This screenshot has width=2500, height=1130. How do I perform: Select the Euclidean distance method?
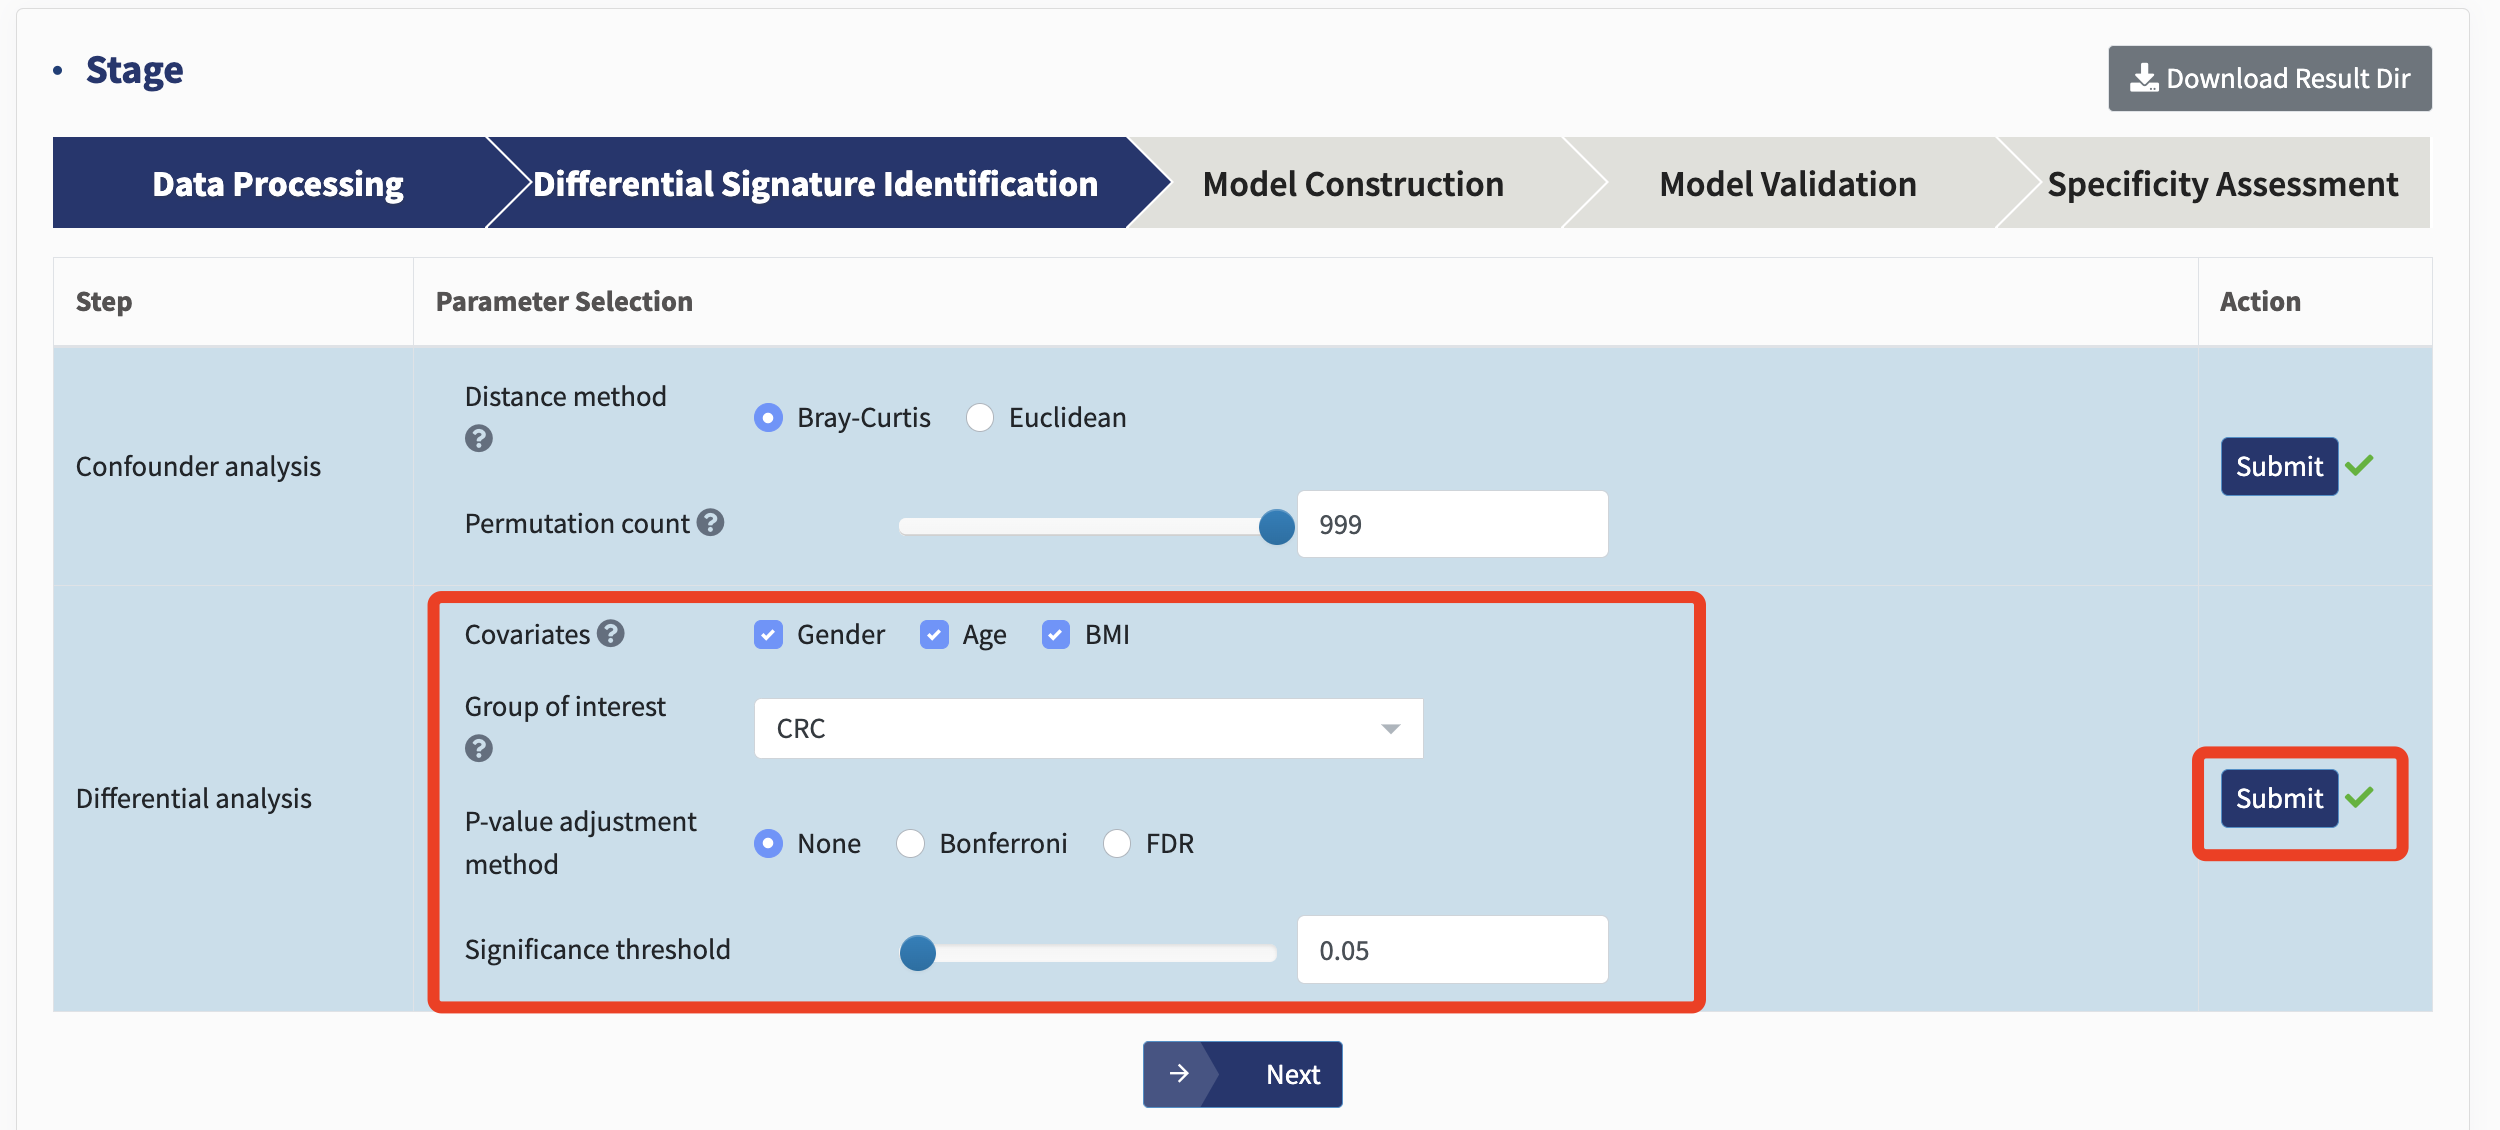[x=980, y=418]
